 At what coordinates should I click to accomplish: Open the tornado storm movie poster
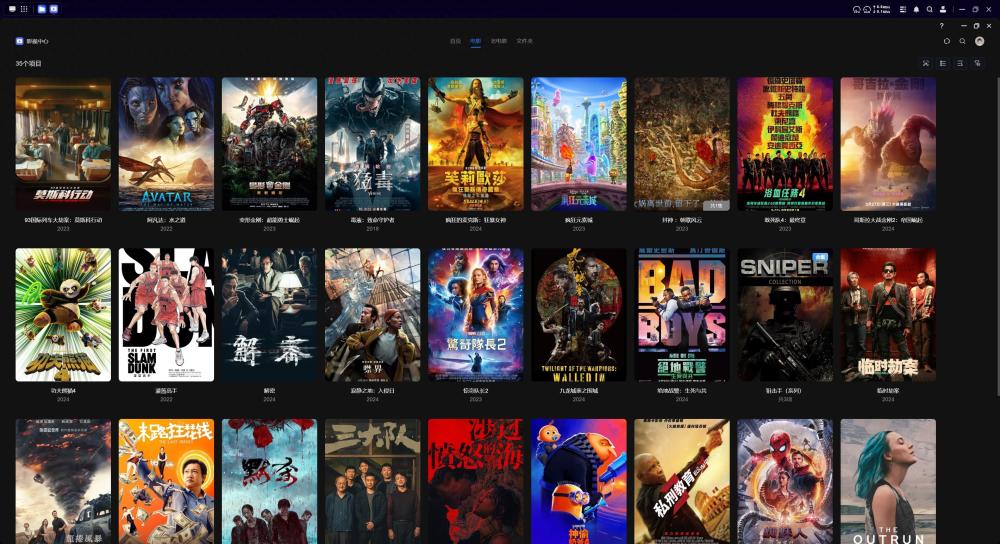pos(63,482)
